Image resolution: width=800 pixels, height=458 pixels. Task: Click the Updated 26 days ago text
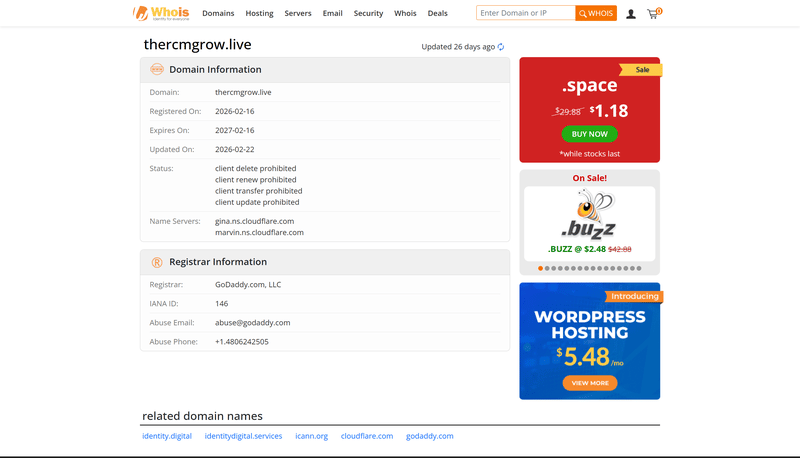[x=458, y=47]
